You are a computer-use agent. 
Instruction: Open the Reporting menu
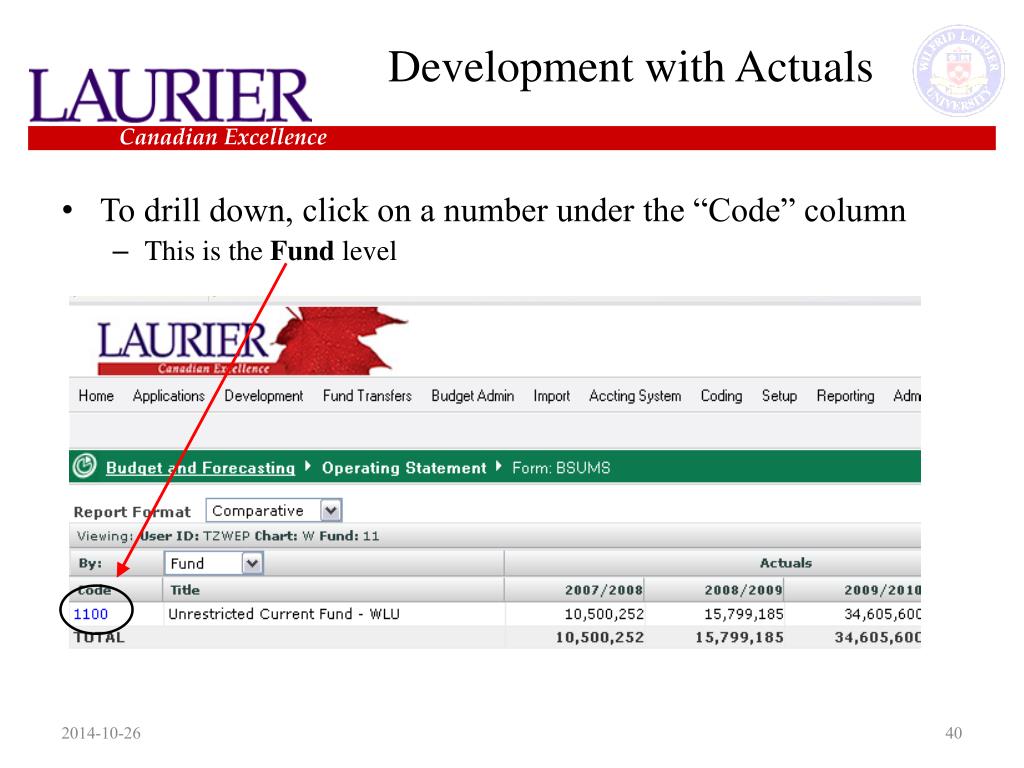(845, 396)
